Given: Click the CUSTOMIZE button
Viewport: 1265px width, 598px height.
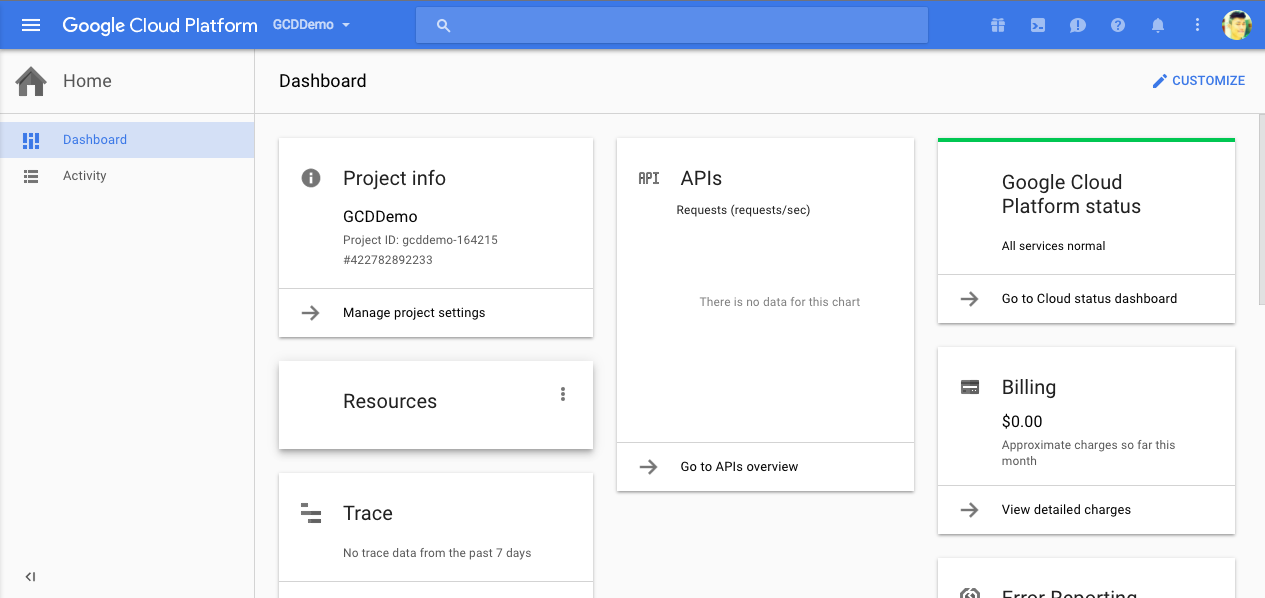Looking at the screenshot, I should (1198, 81).
